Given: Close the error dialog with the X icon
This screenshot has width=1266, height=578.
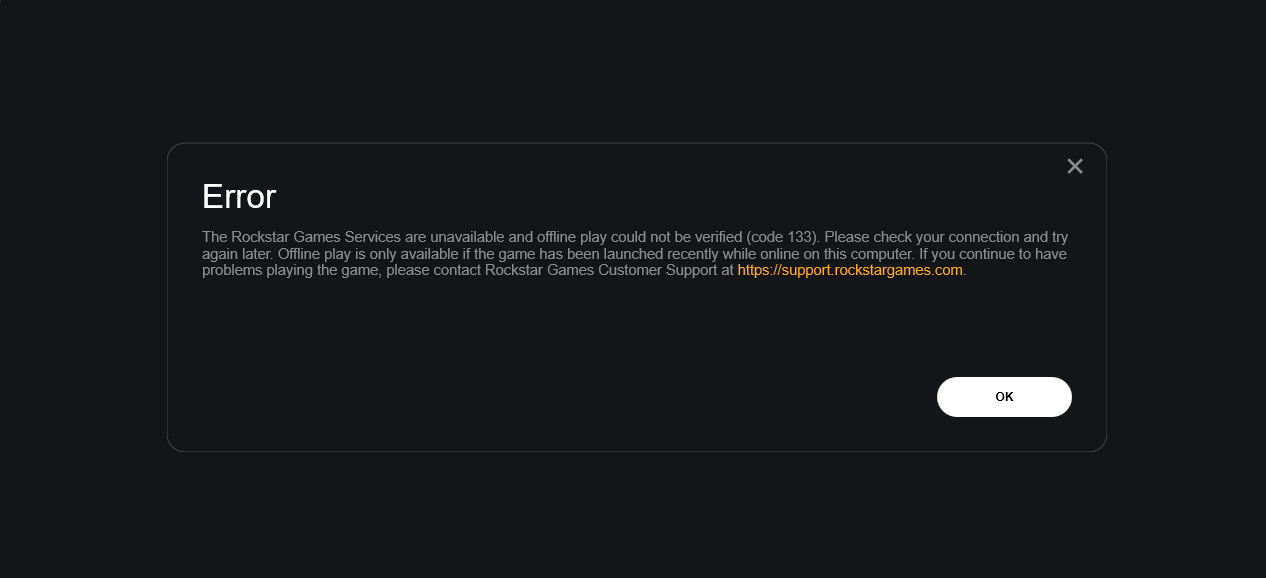Looking at the screenshot, I should coord(1075,166).
